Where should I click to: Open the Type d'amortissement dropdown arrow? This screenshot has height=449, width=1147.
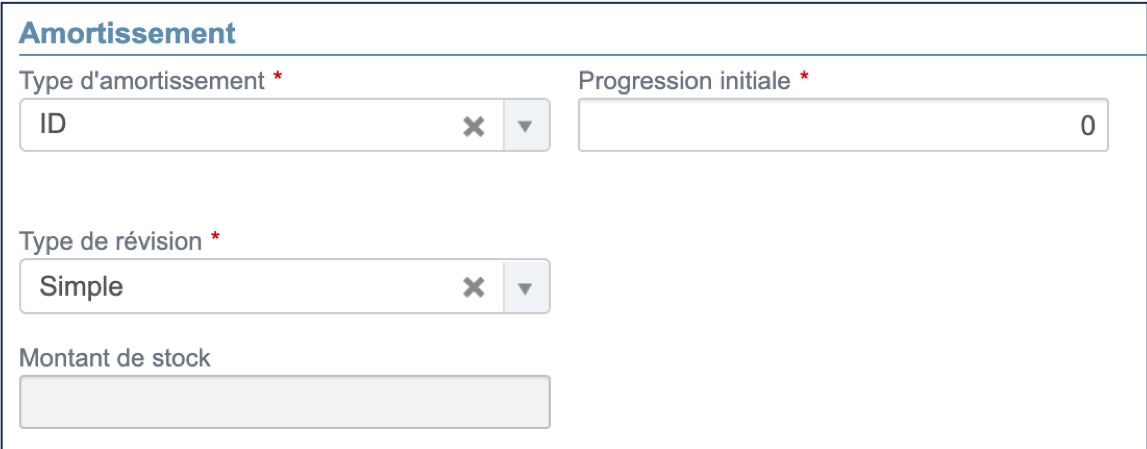click(x=526, y=126)
